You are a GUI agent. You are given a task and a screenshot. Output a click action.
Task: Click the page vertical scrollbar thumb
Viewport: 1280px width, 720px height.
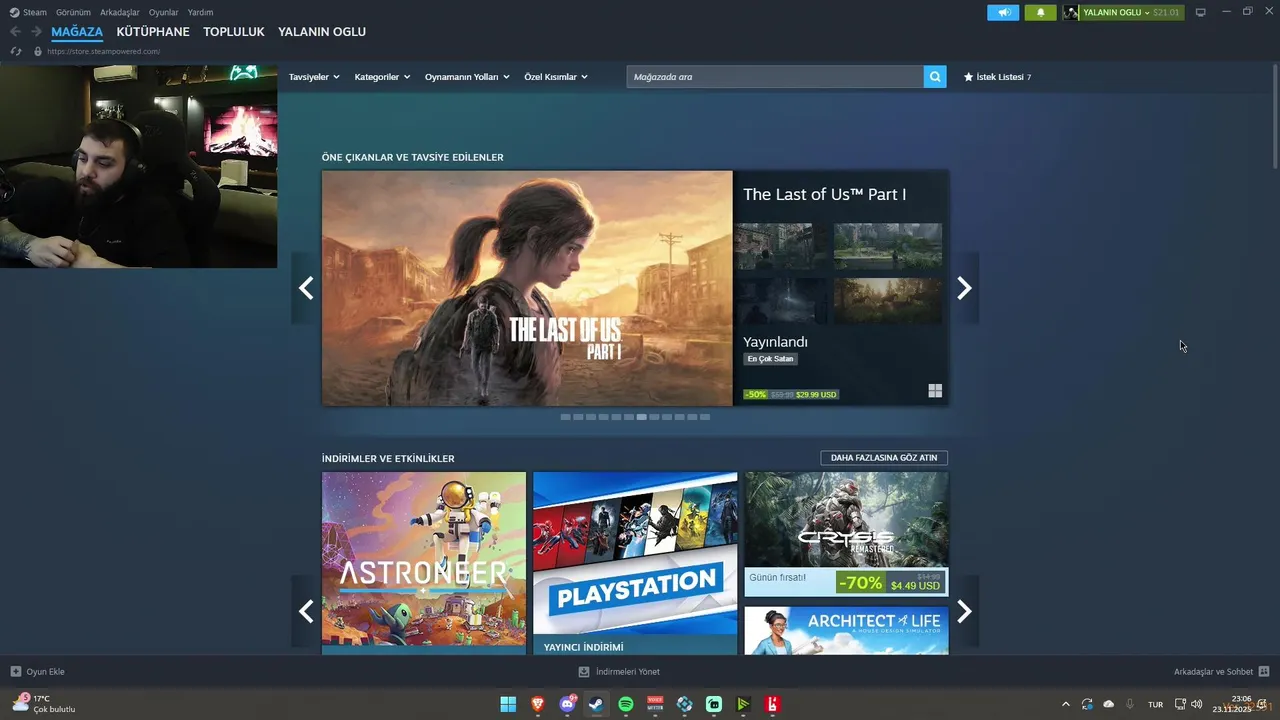pos(1275,118)
